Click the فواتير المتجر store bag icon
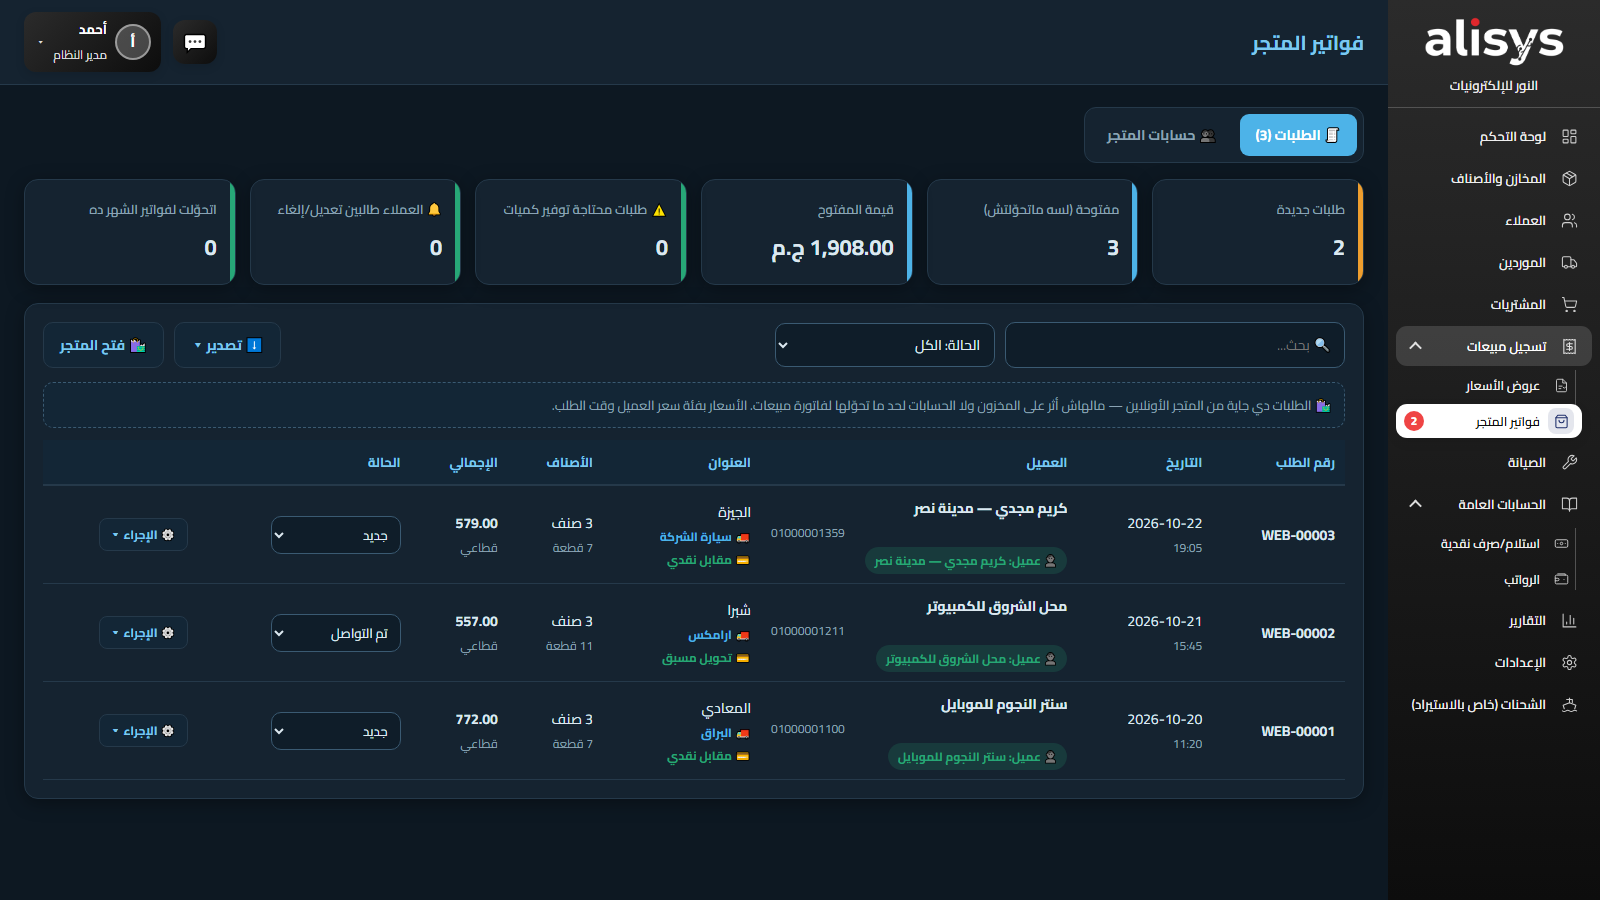The image size is (1600, 900). [x=1561, y=422]
